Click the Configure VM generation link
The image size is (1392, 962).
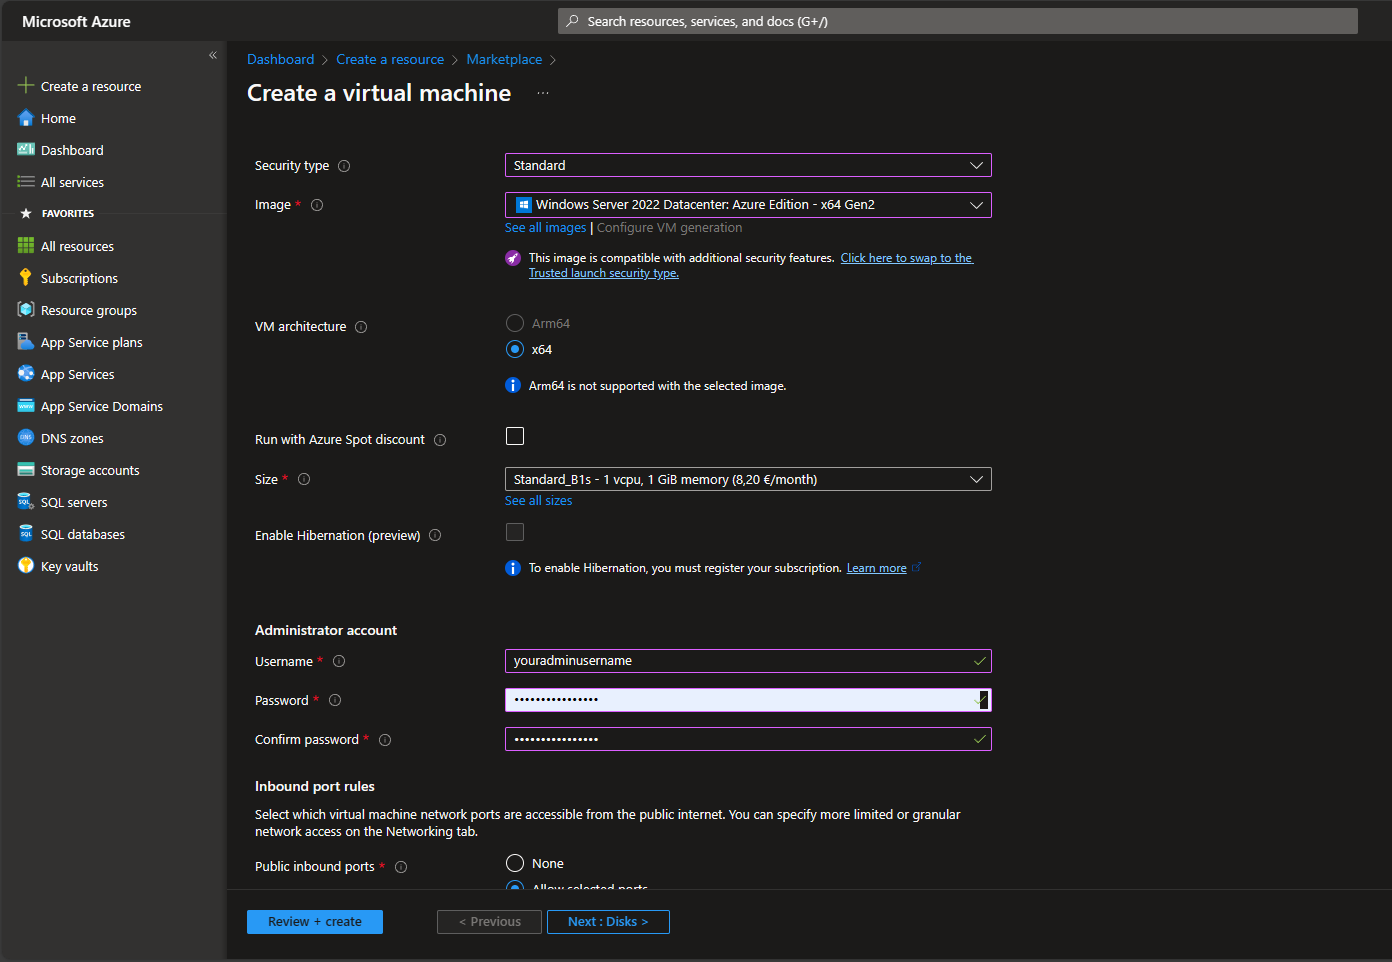(x=670, y=228)
